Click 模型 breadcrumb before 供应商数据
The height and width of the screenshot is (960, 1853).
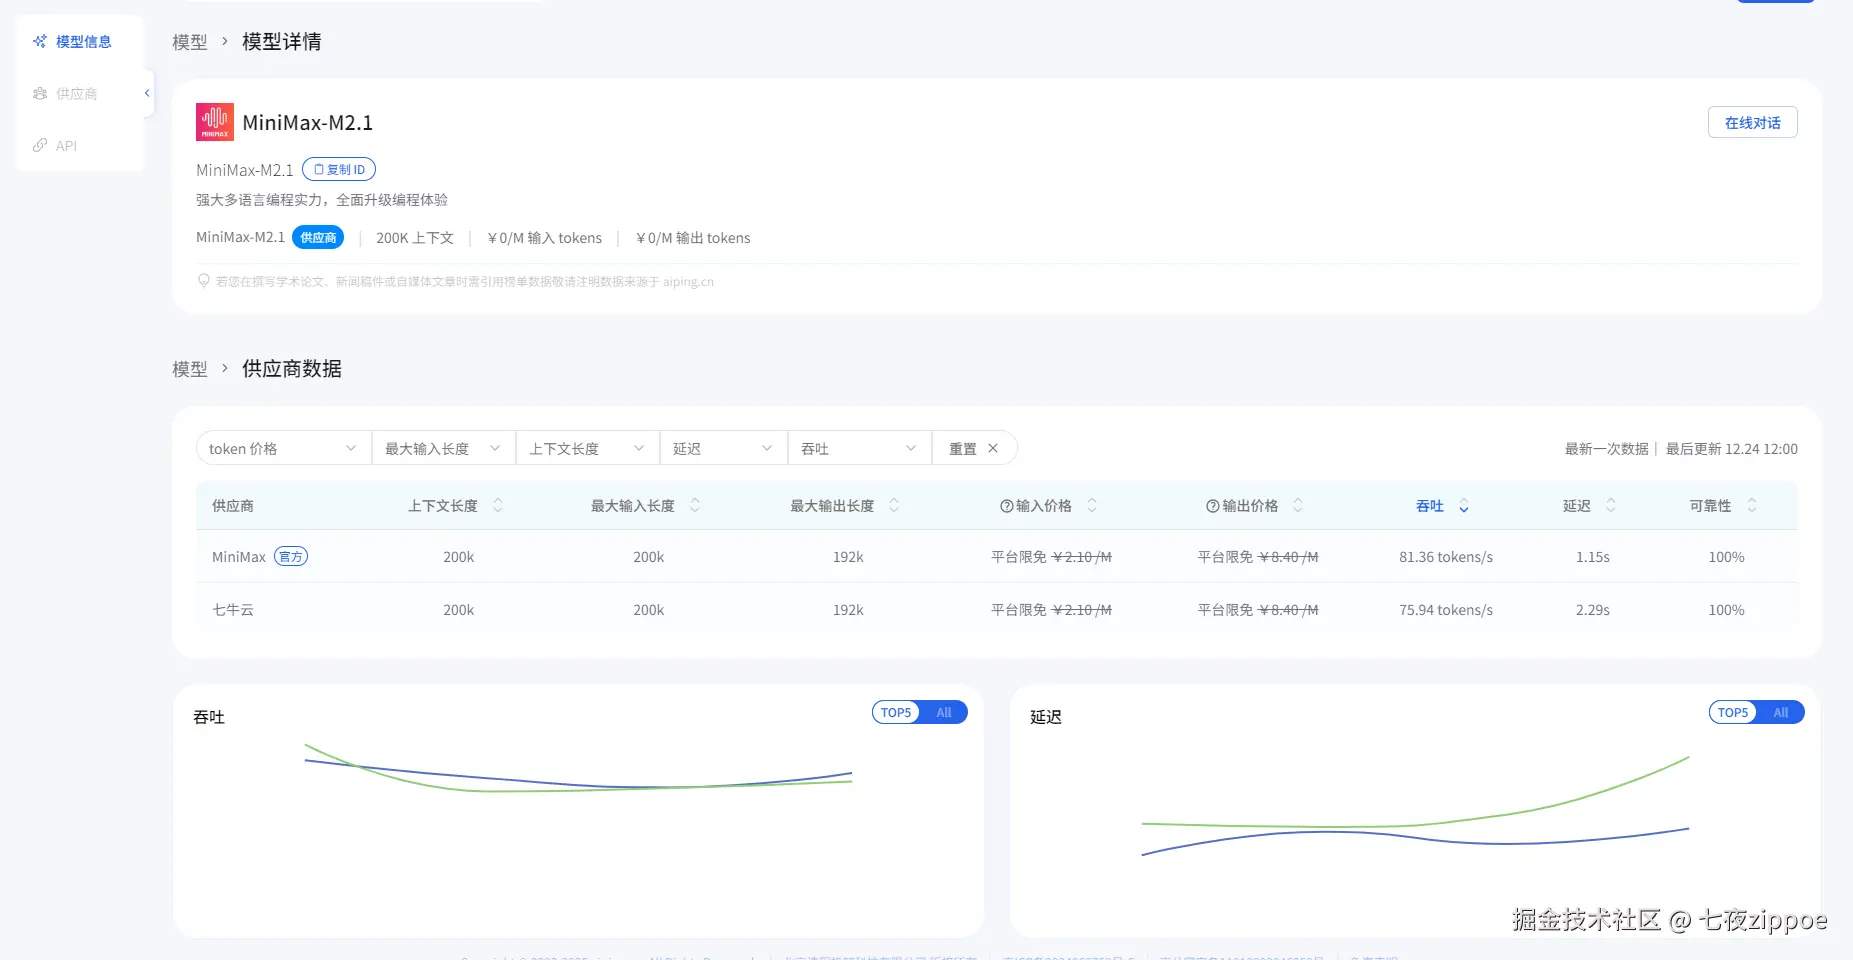coord(190,369)
